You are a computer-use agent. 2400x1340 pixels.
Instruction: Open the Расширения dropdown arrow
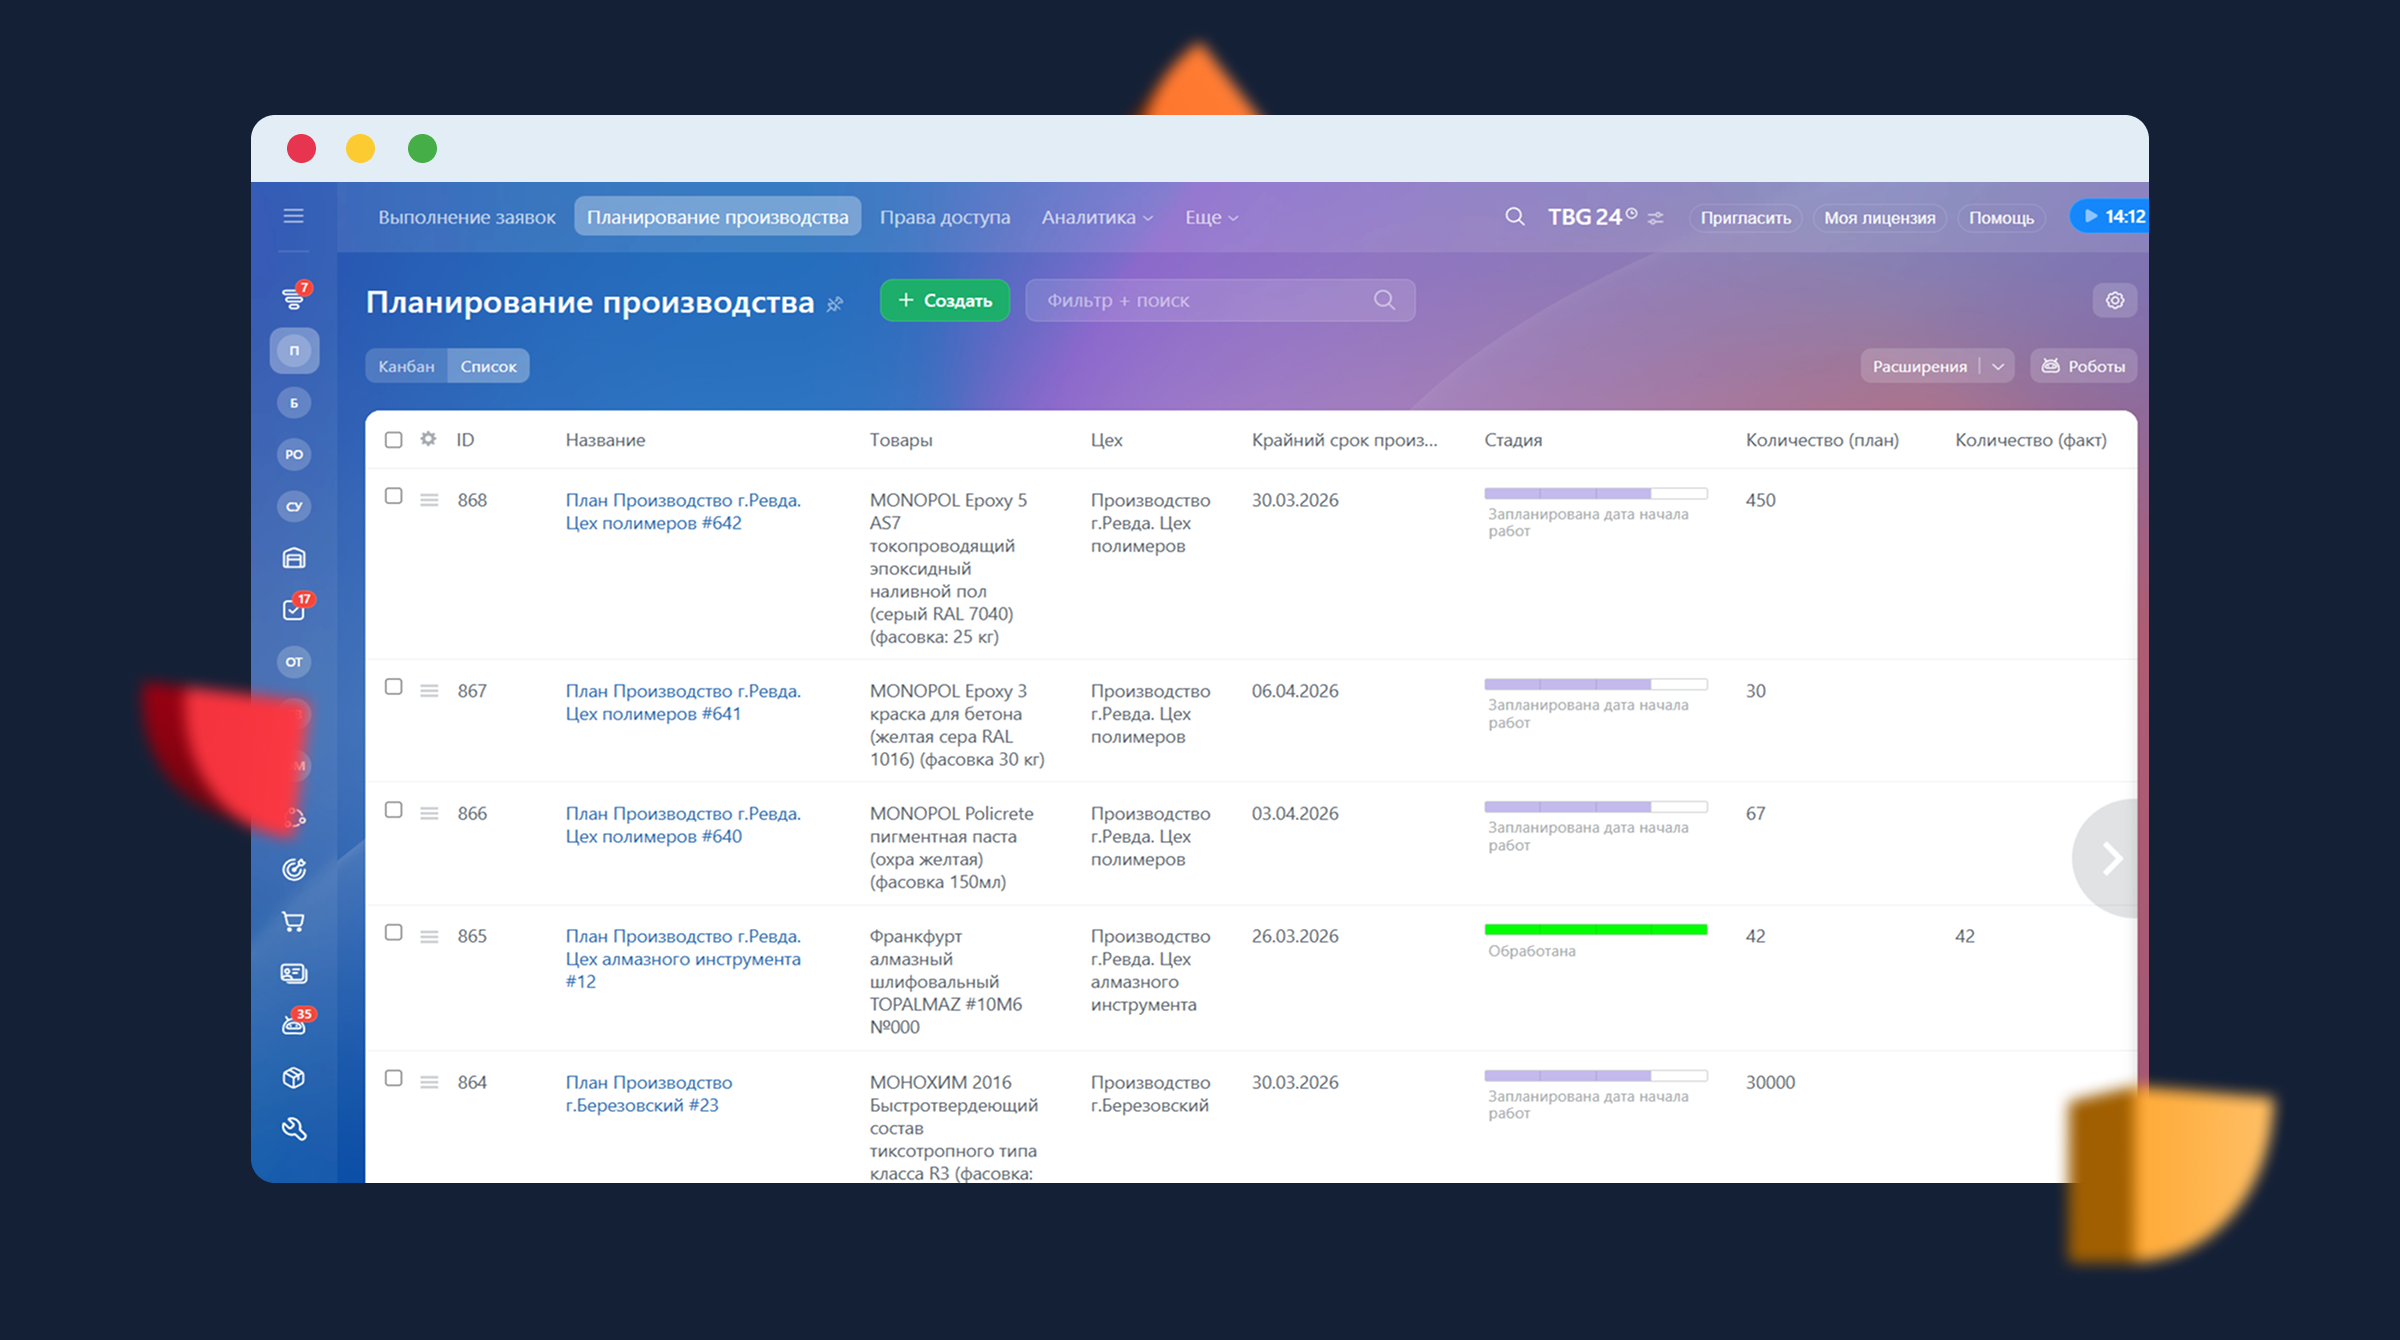(x=1998, y=366)
